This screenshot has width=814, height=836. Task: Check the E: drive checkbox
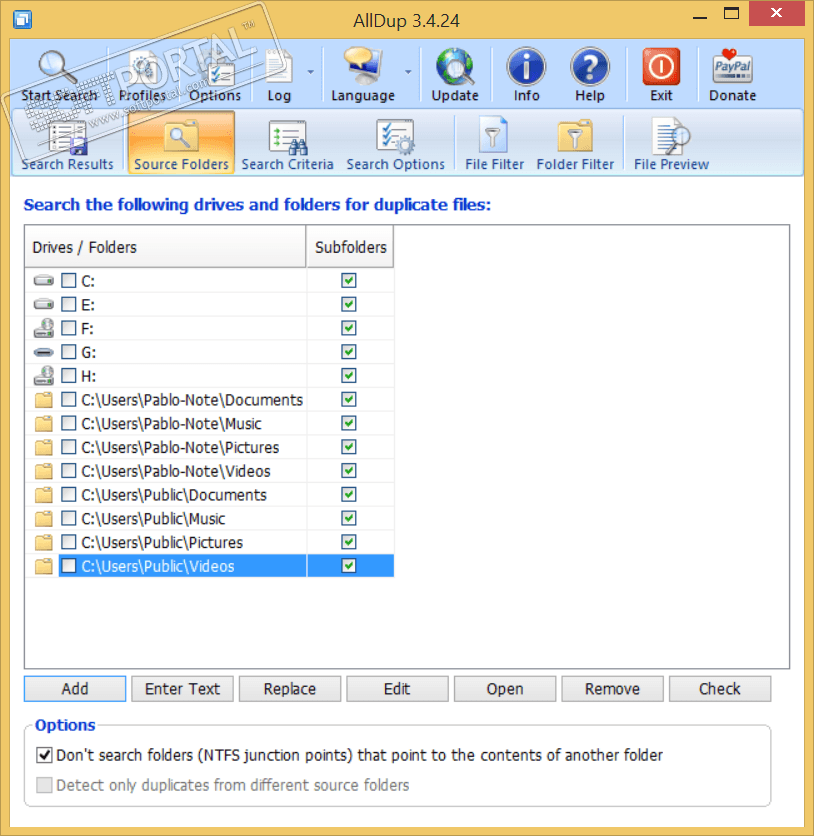[68, 304]
